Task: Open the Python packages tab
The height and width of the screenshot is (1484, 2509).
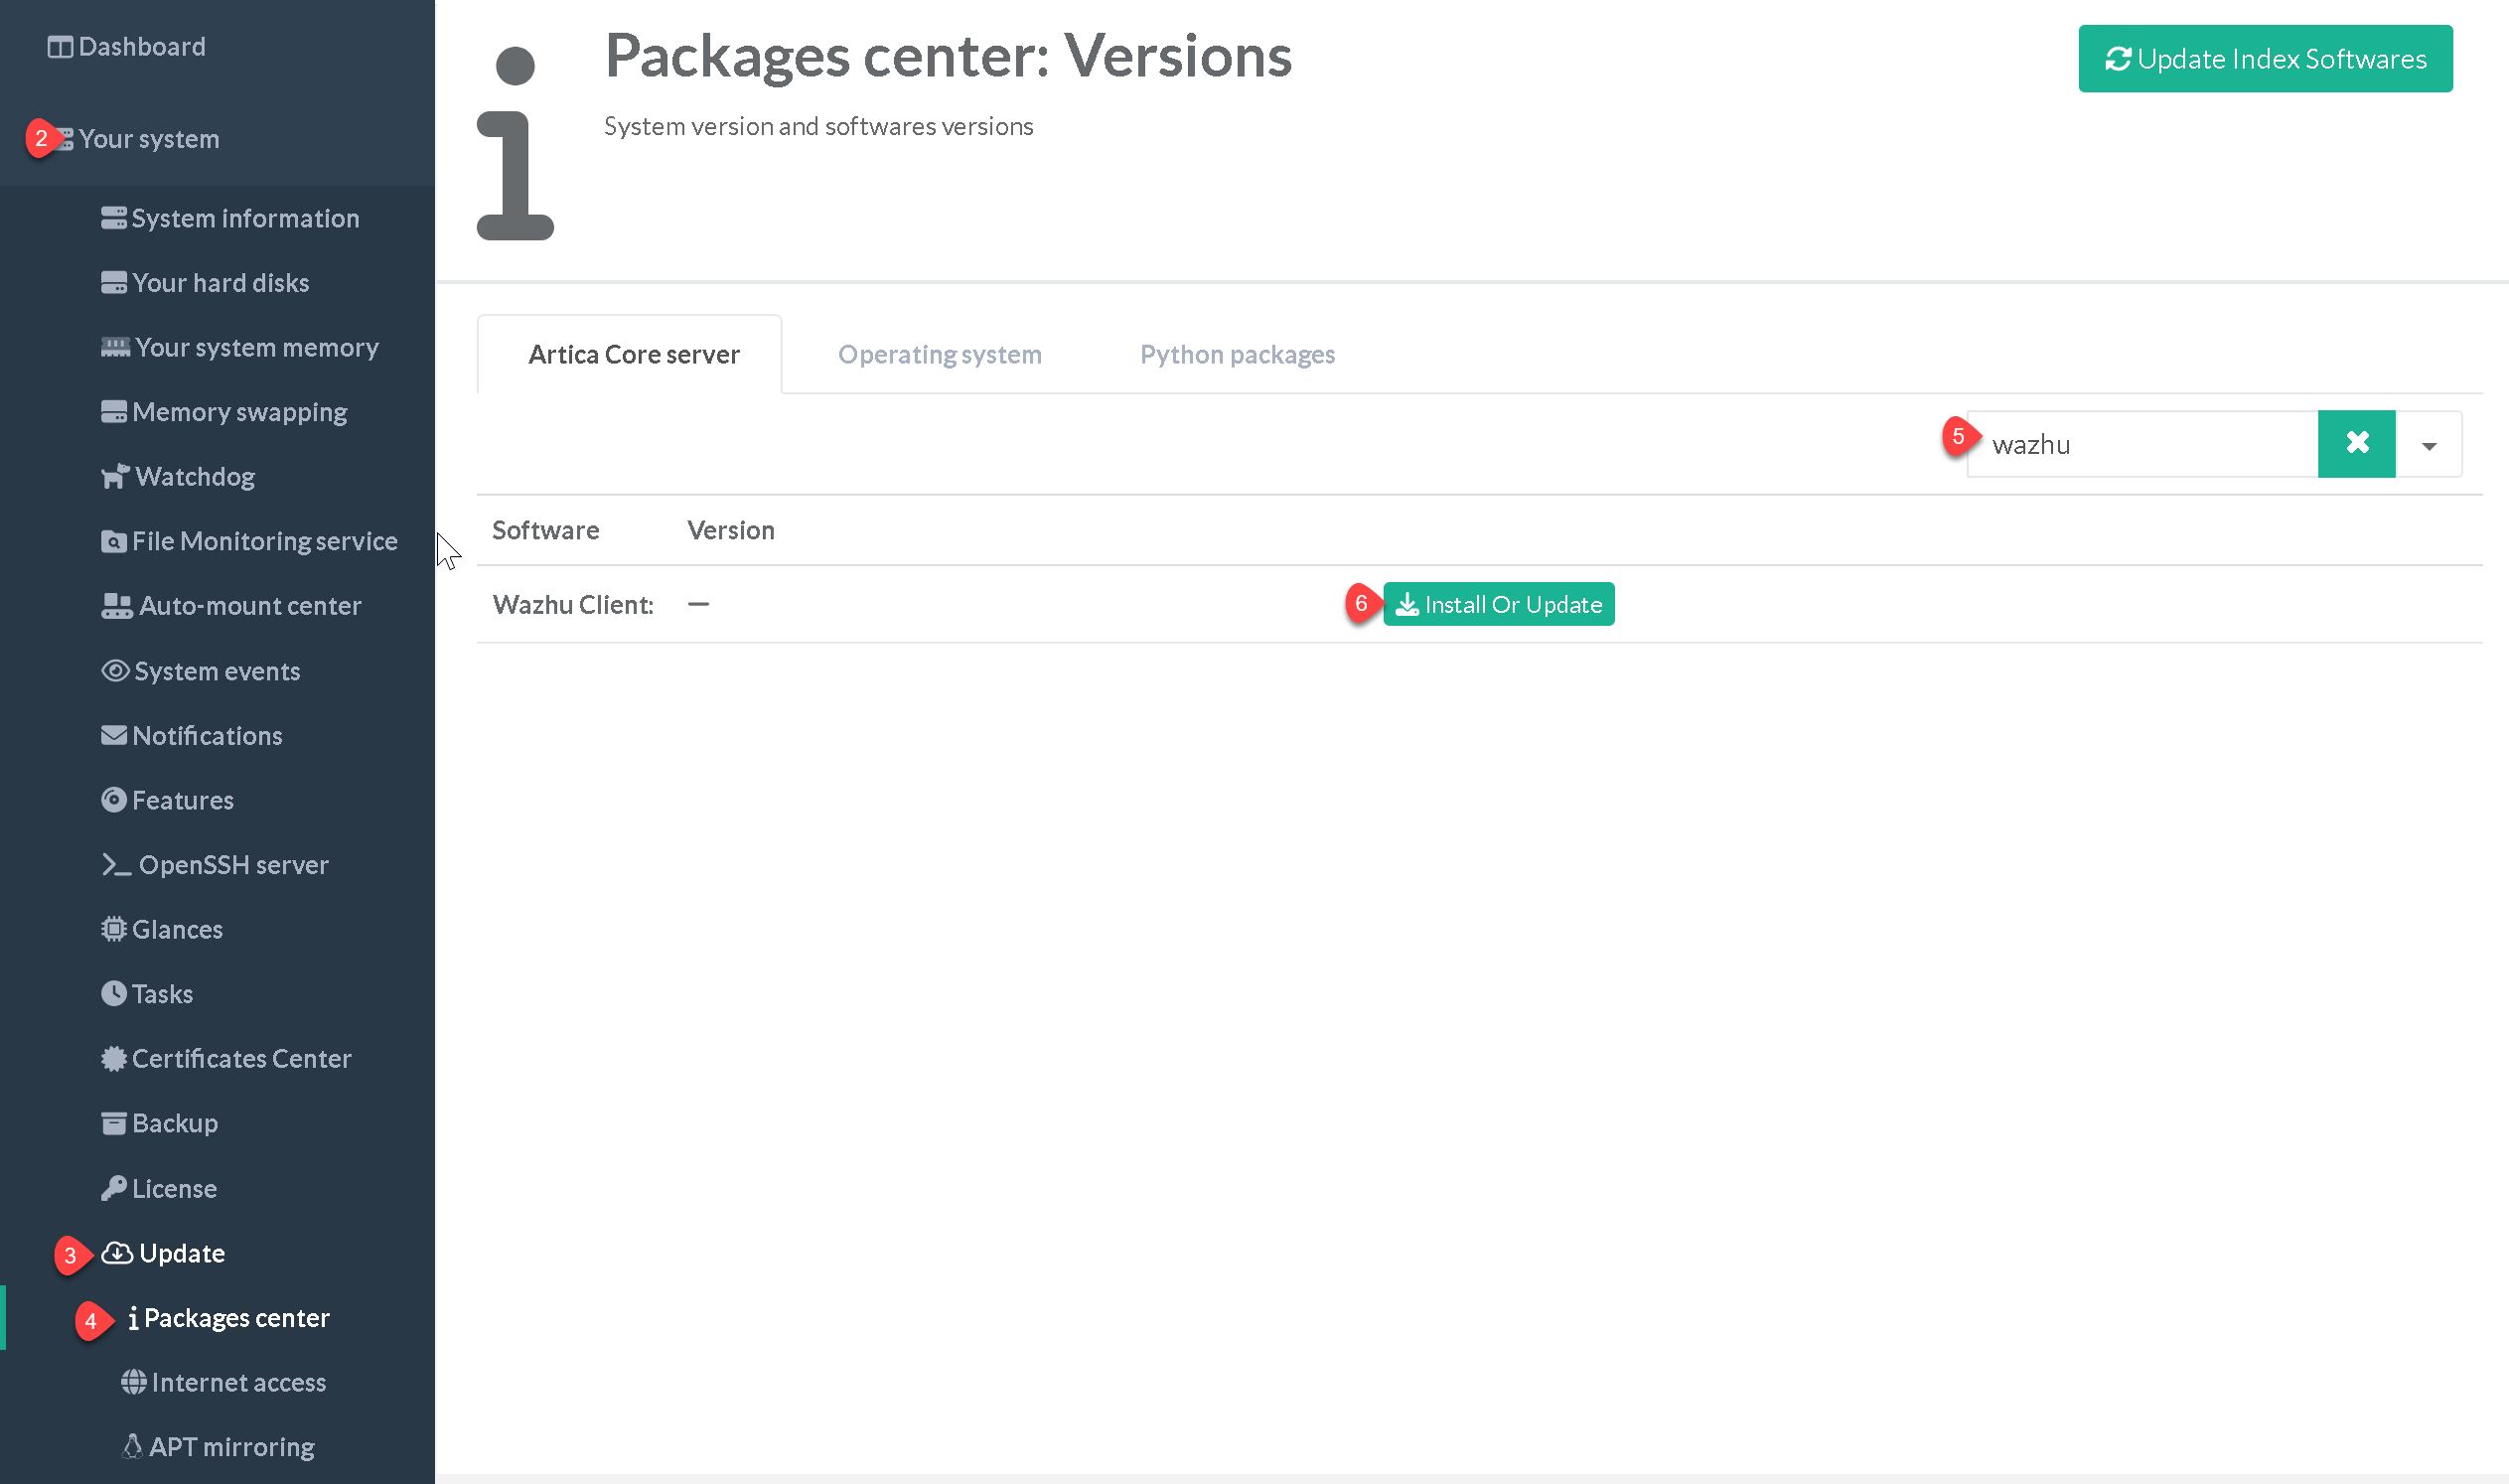Action: click(1236, 354)
